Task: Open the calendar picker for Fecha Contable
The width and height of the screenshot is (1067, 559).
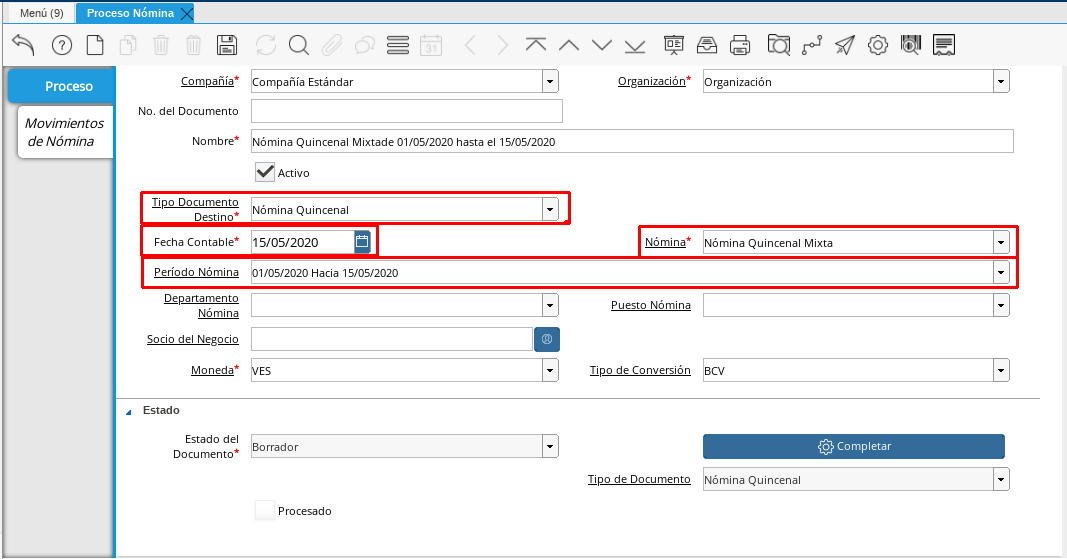Action: pos(362,242)
